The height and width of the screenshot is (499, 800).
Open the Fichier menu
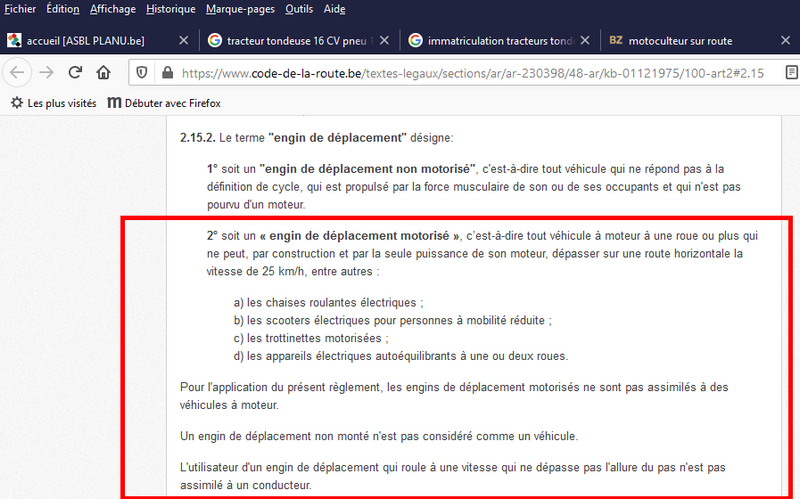point(20,9)
